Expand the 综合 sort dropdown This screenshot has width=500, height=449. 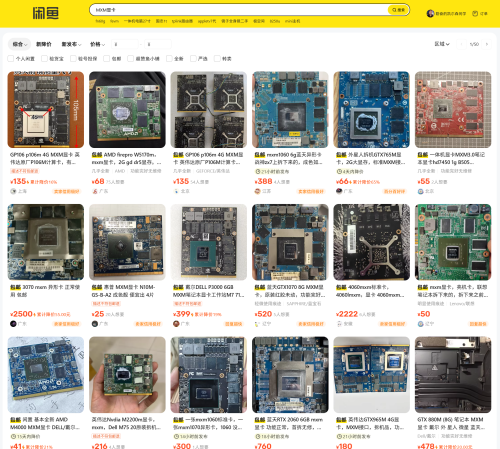click(x=20, y=44)
